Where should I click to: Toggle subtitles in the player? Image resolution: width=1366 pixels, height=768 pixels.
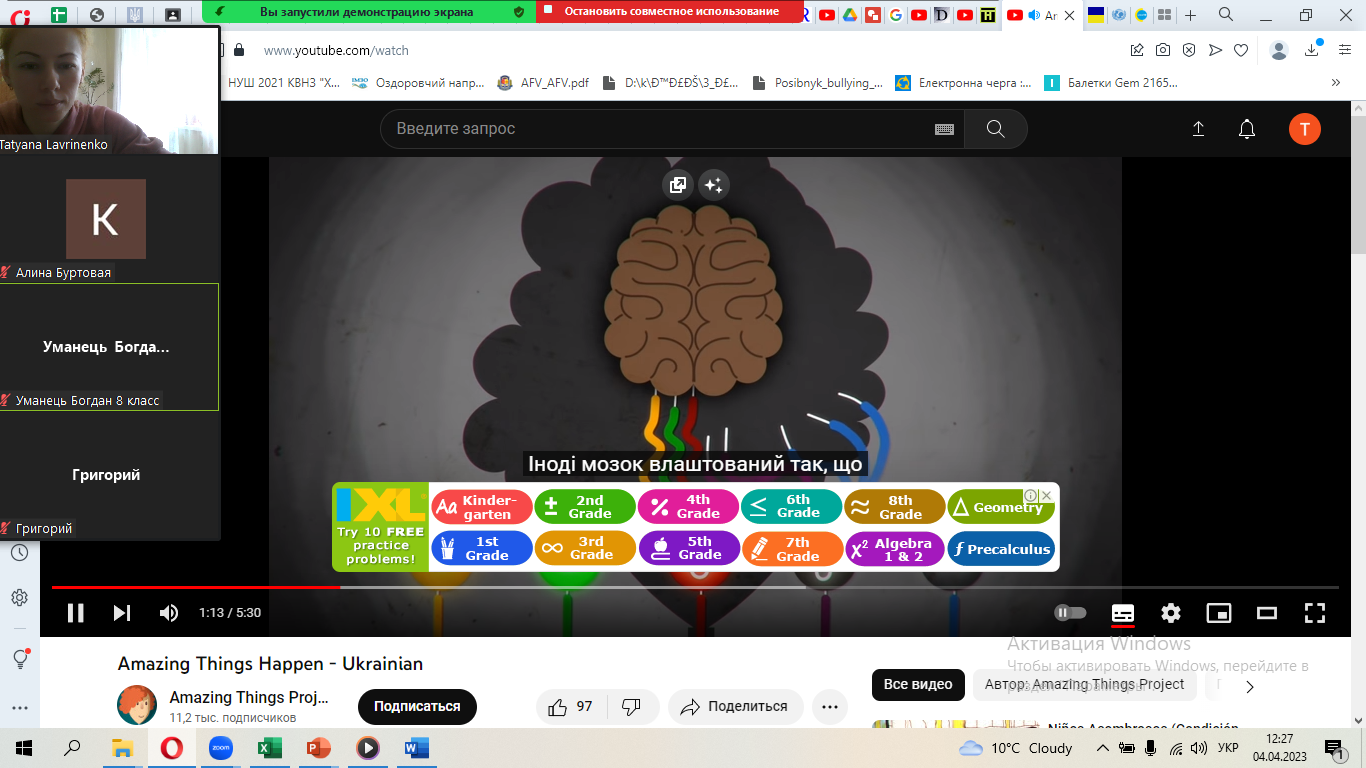coord(1123,613)
